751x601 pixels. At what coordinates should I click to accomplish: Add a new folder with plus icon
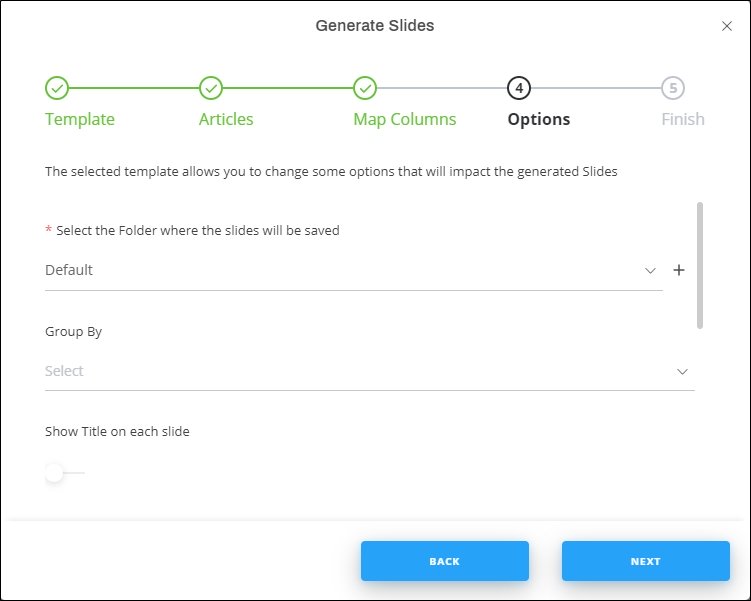click(x=679, y=270)
